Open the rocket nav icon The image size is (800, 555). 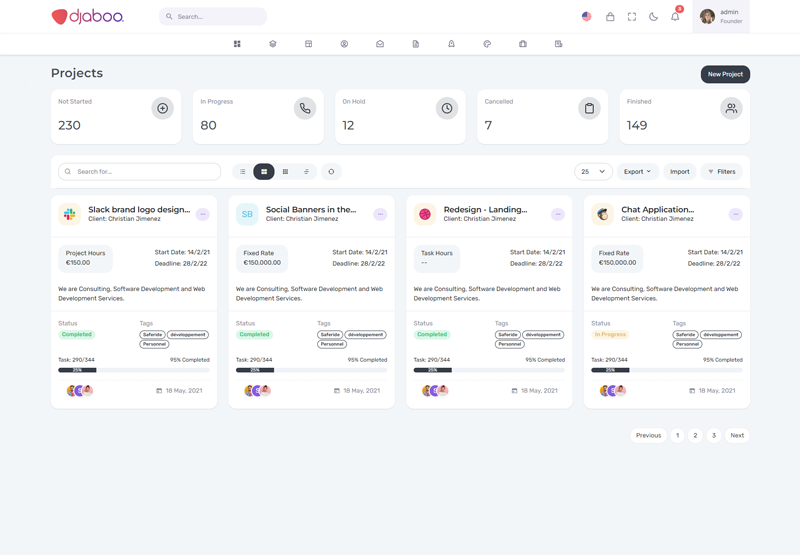coord(452,44)
